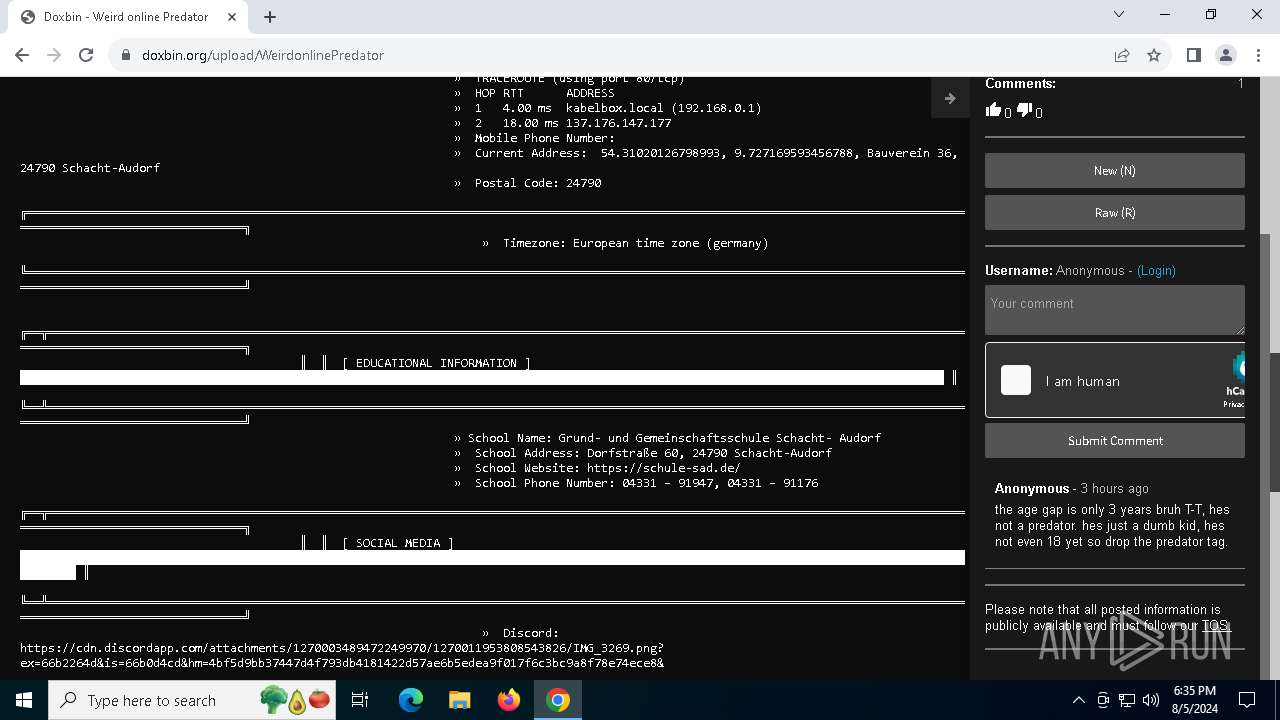This screenshot has height=720, width=1280.
Task: Submit Comment button
Action: pyautogui.click(x=1114, y=441)
